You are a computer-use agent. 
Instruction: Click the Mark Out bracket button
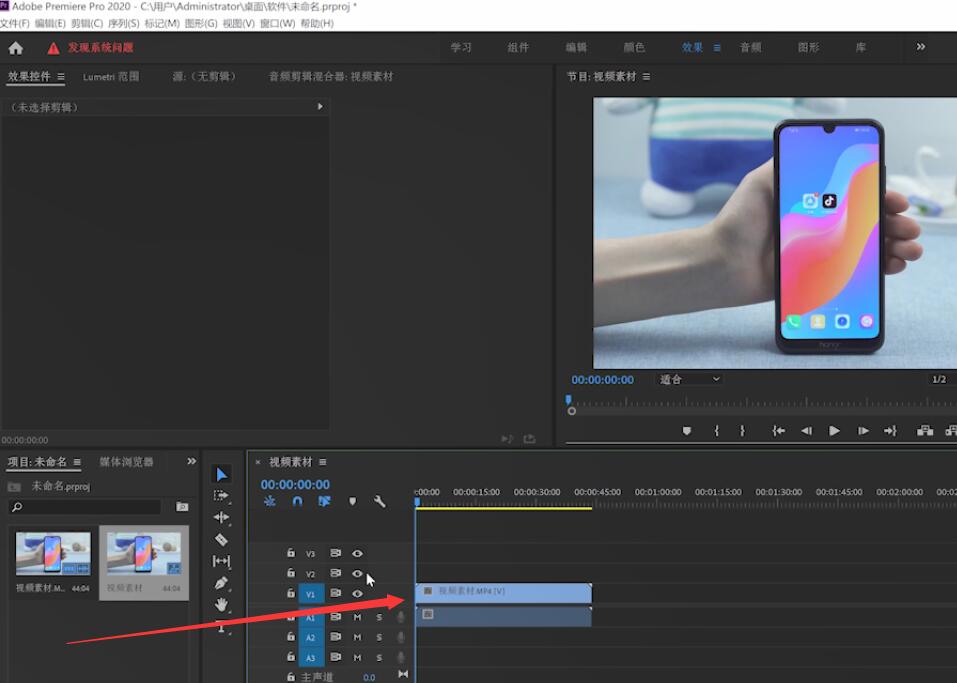point(742,431)
